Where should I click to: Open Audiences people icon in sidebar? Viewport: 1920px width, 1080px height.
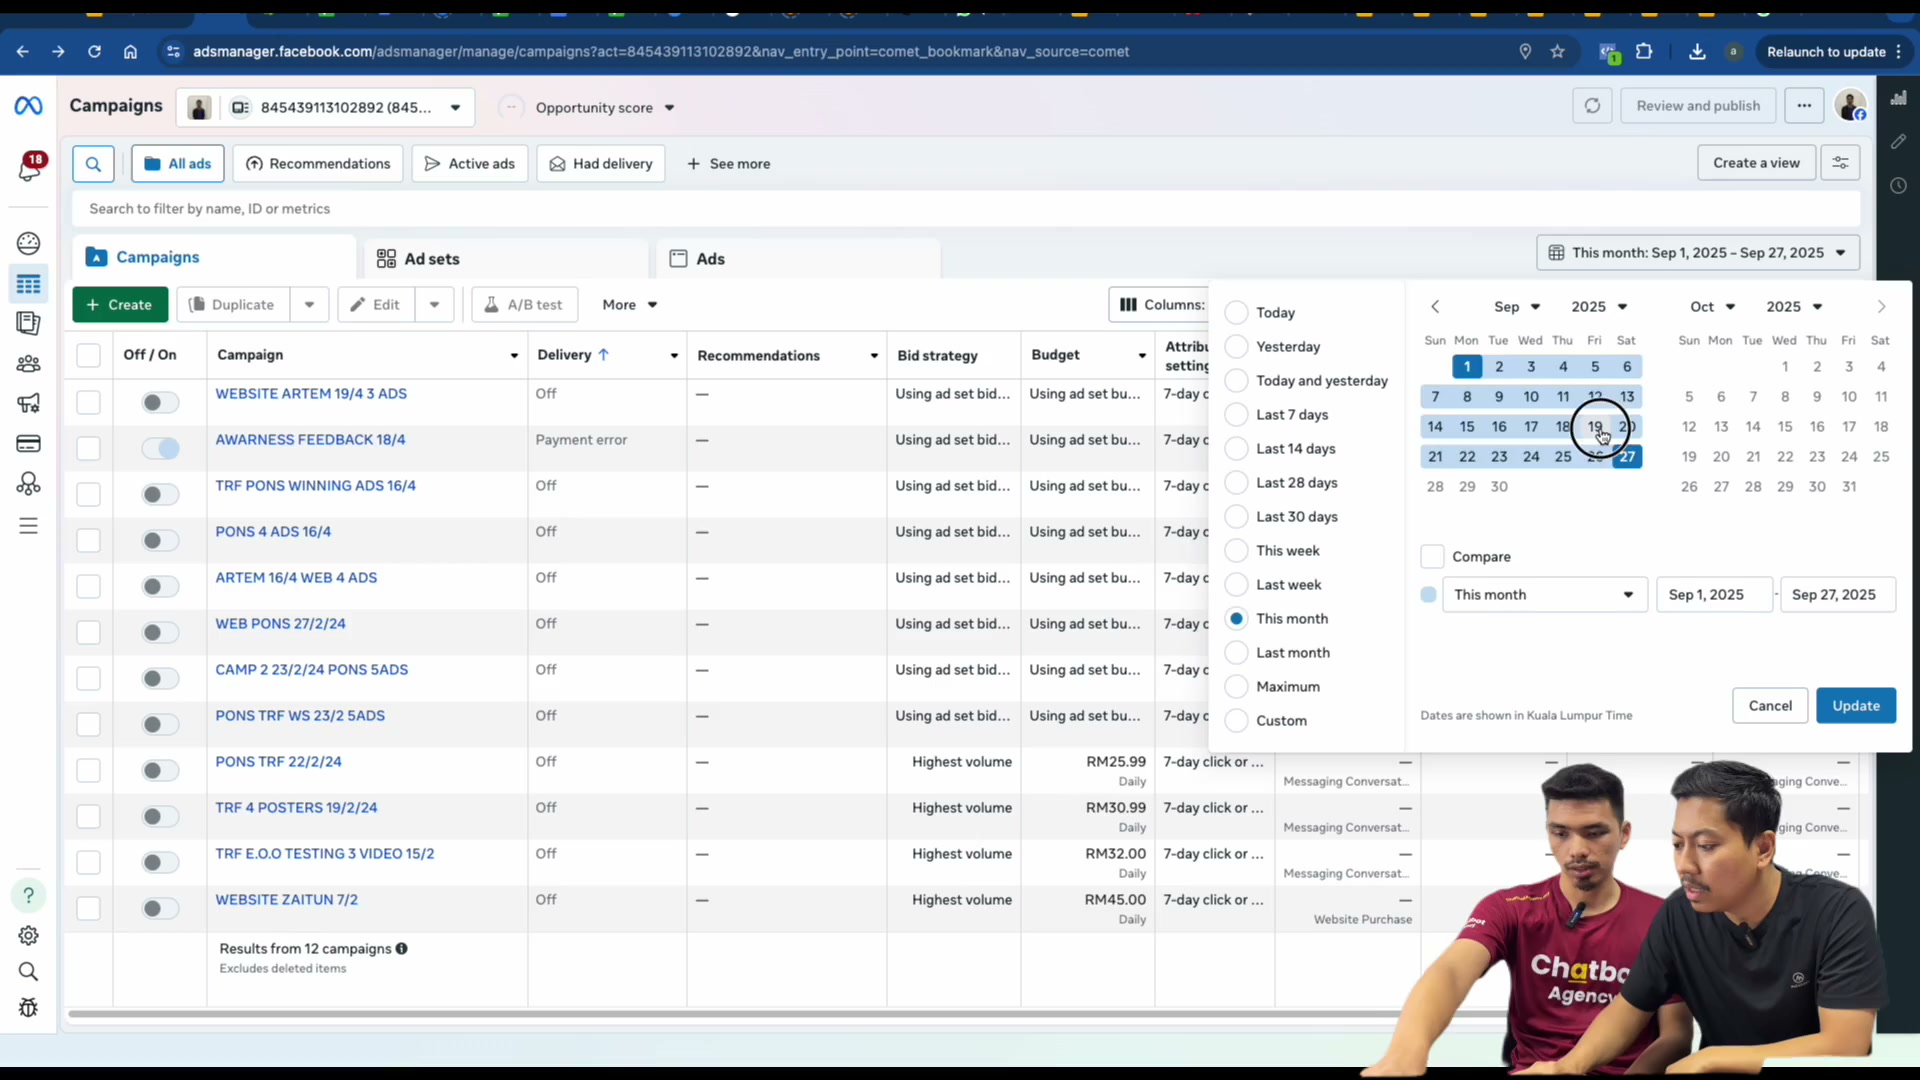[28, 364]
